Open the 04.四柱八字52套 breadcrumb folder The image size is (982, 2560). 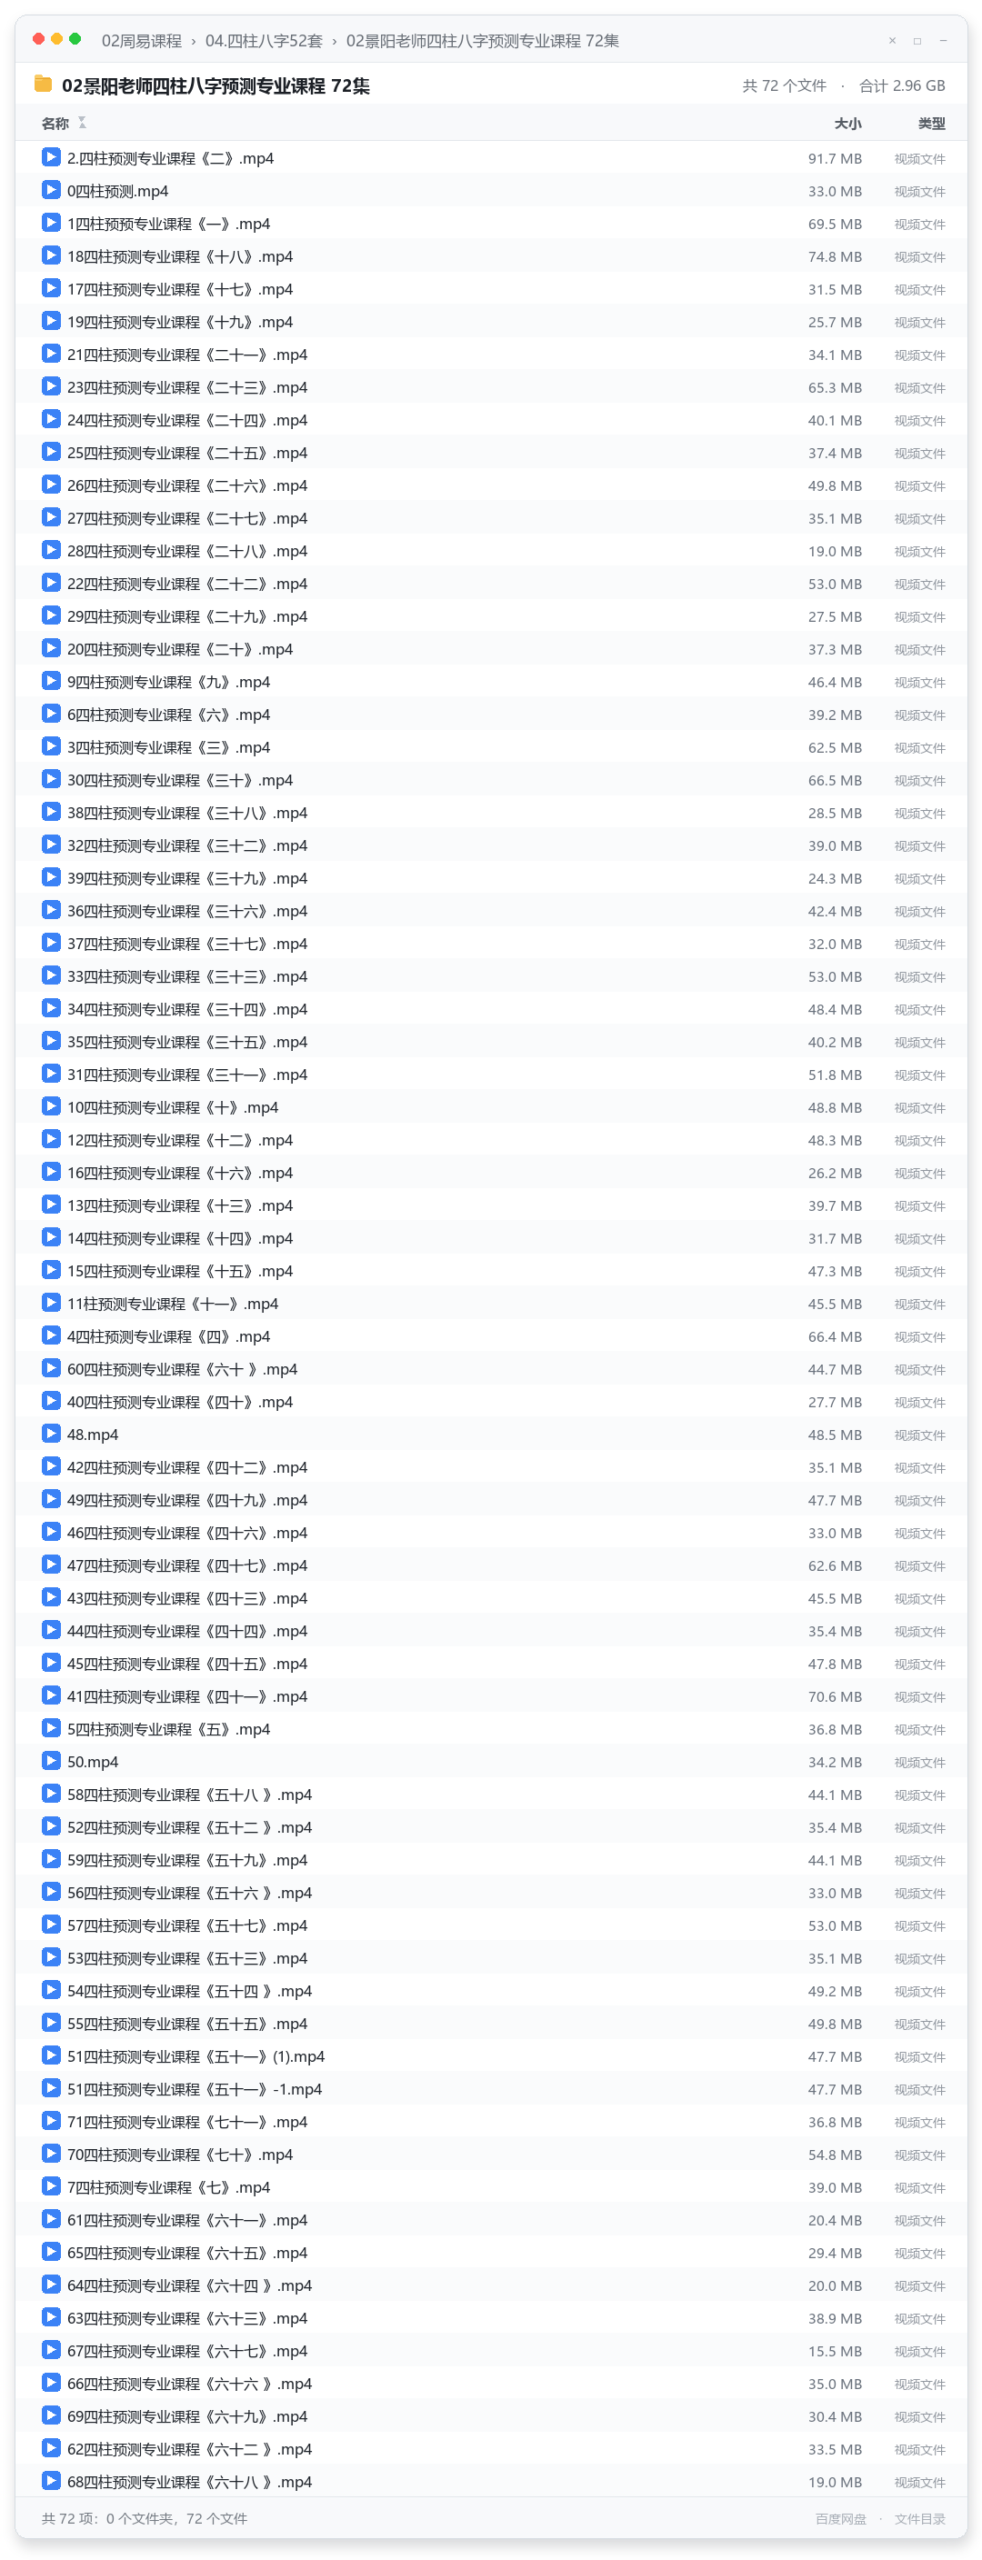click(x=264, y=41)
